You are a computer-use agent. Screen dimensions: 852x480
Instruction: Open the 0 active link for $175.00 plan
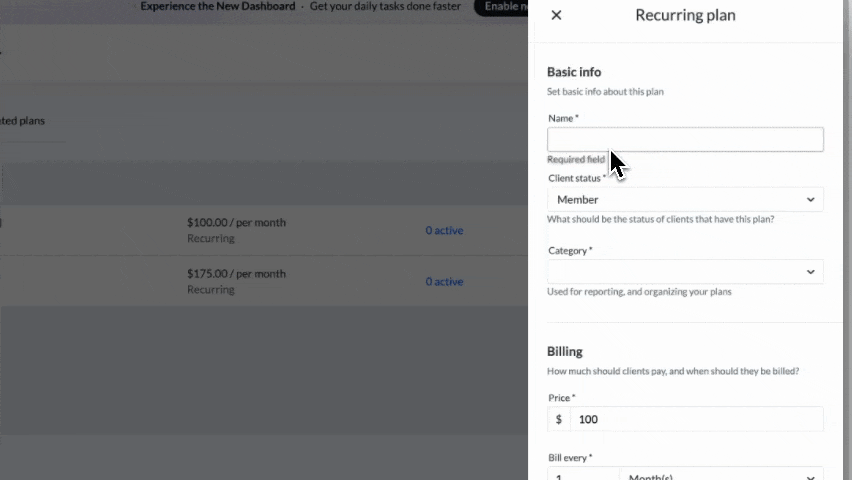(444, 282)
